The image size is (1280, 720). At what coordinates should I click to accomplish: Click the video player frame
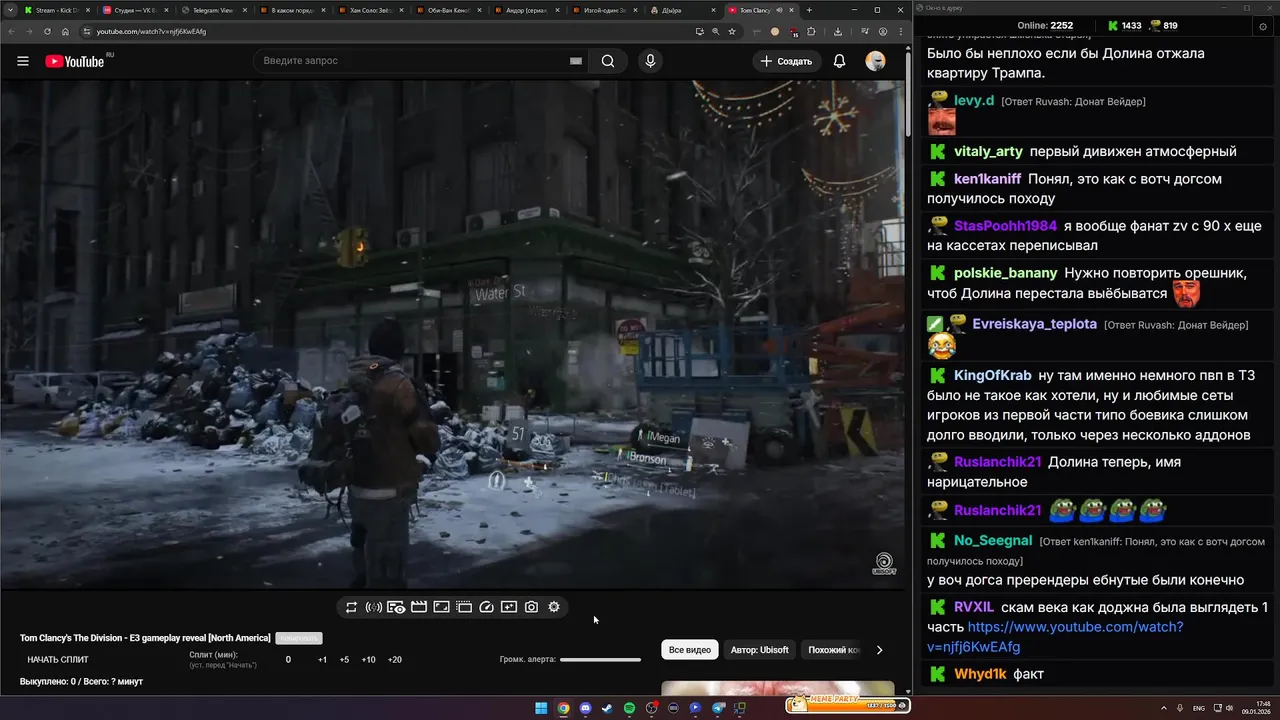452,334
